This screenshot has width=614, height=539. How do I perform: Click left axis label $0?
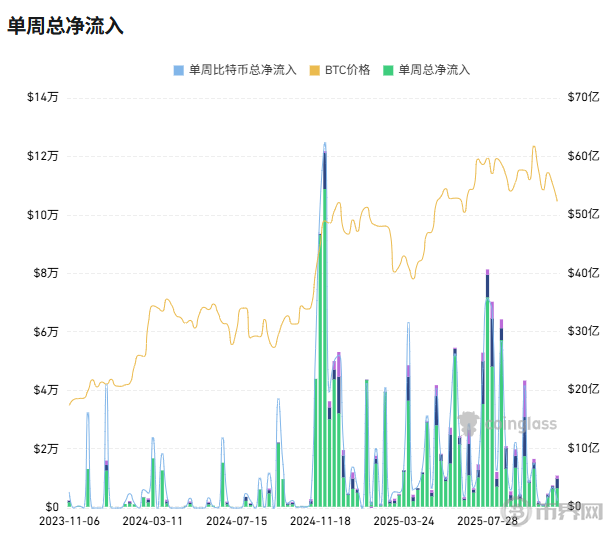[x=52, y=507]
